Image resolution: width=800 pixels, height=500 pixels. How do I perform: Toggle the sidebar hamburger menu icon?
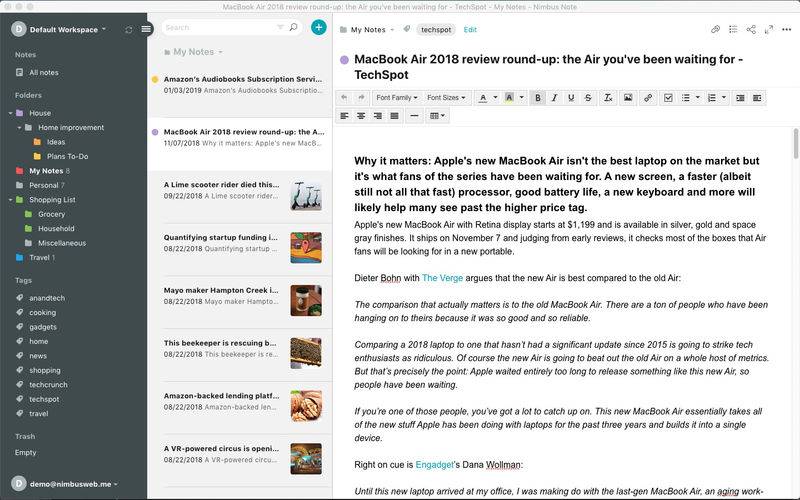[x=146, y=29]
